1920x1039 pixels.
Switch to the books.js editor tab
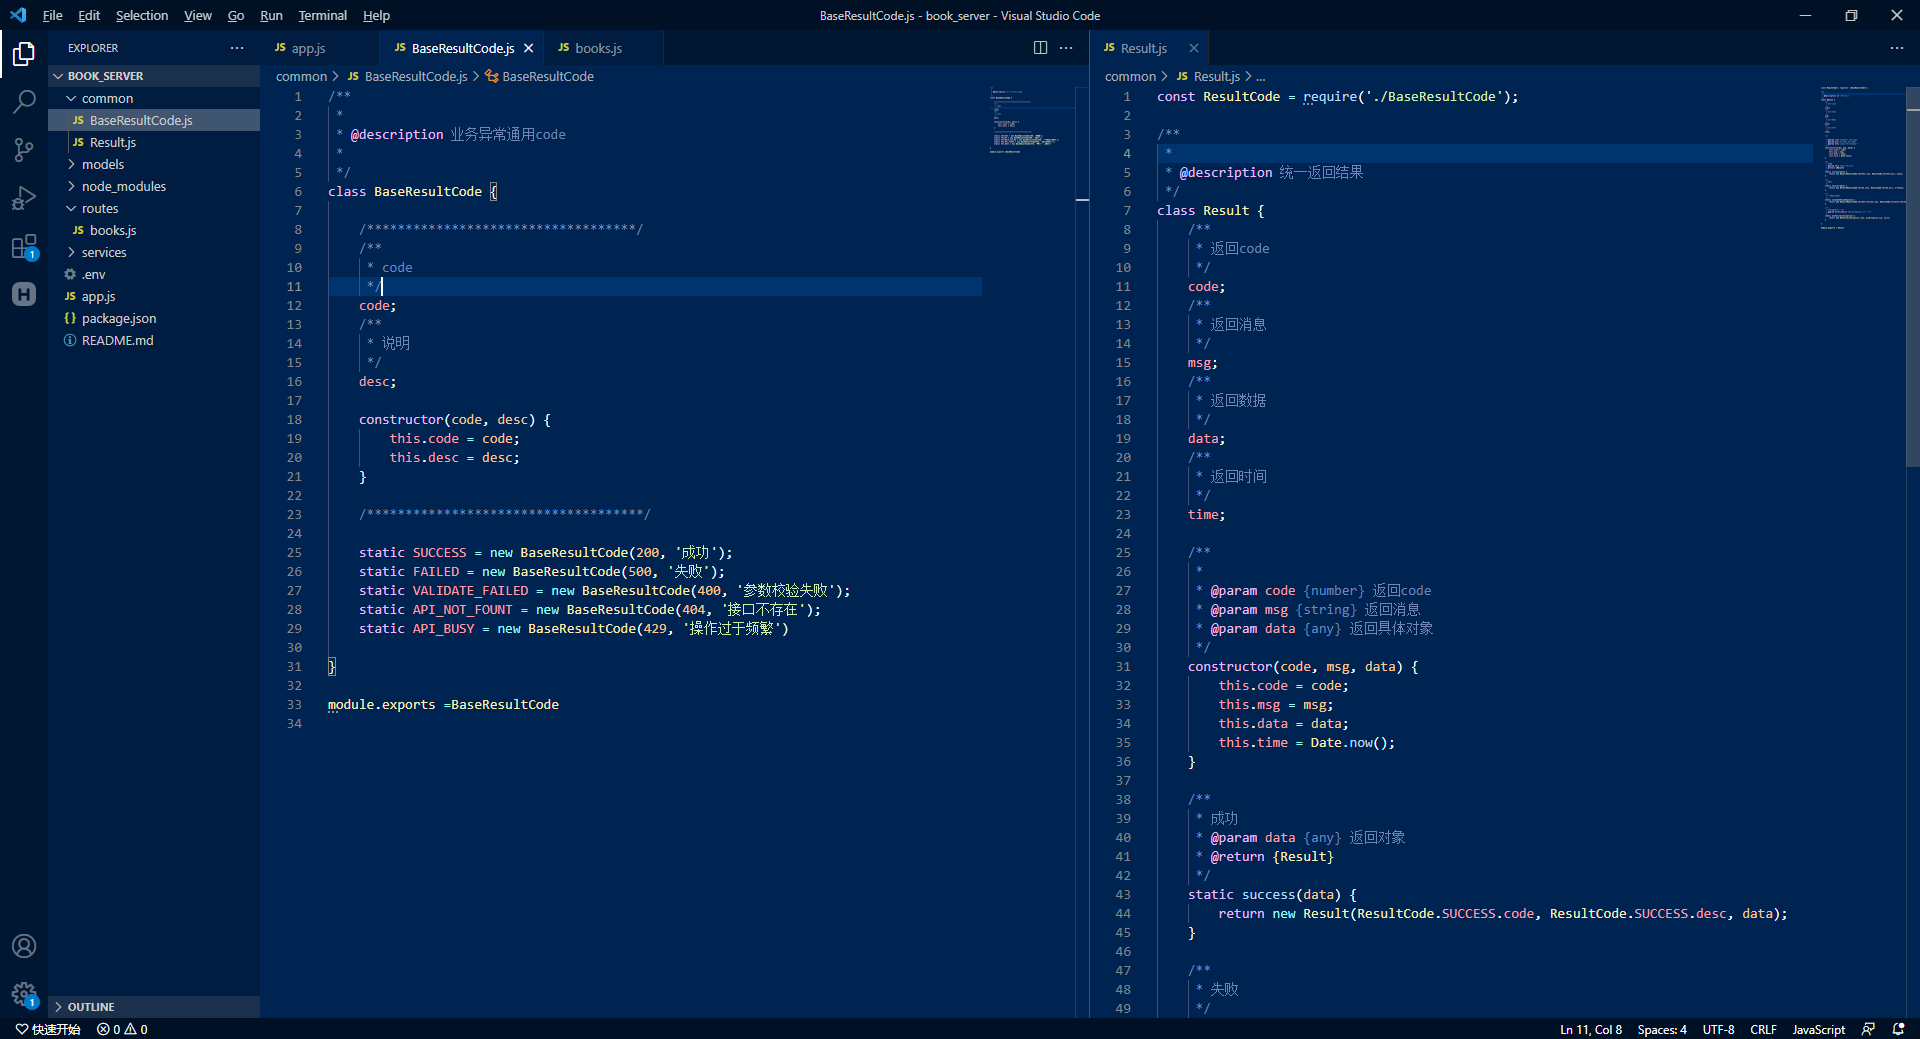point(603,48)
